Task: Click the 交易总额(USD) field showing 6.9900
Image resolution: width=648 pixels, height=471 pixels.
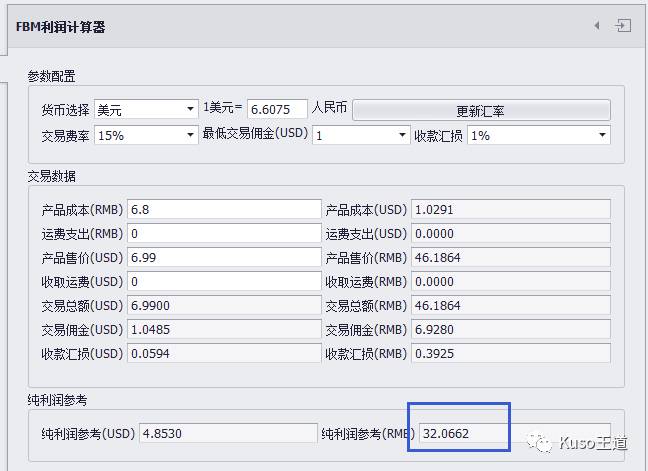Action: [x=223, y=306]
